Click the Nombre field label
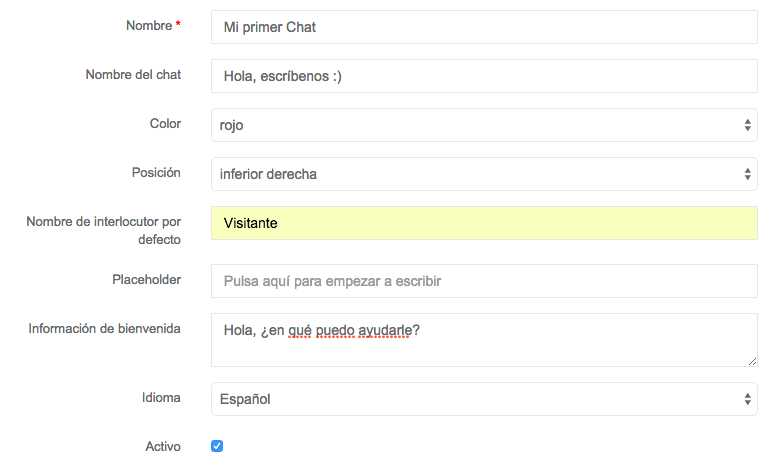 point(148,25)
